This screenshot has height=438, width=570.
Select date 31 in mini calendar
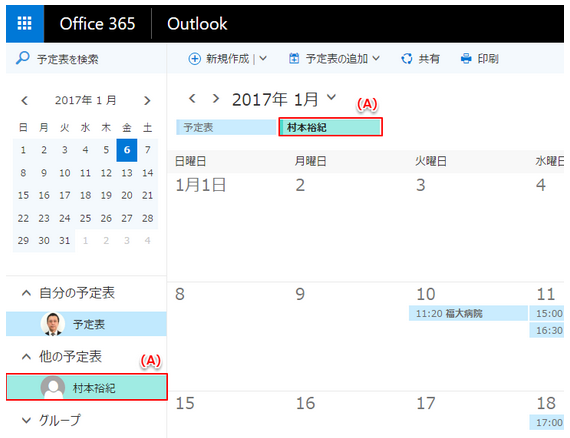pos(65,240)
